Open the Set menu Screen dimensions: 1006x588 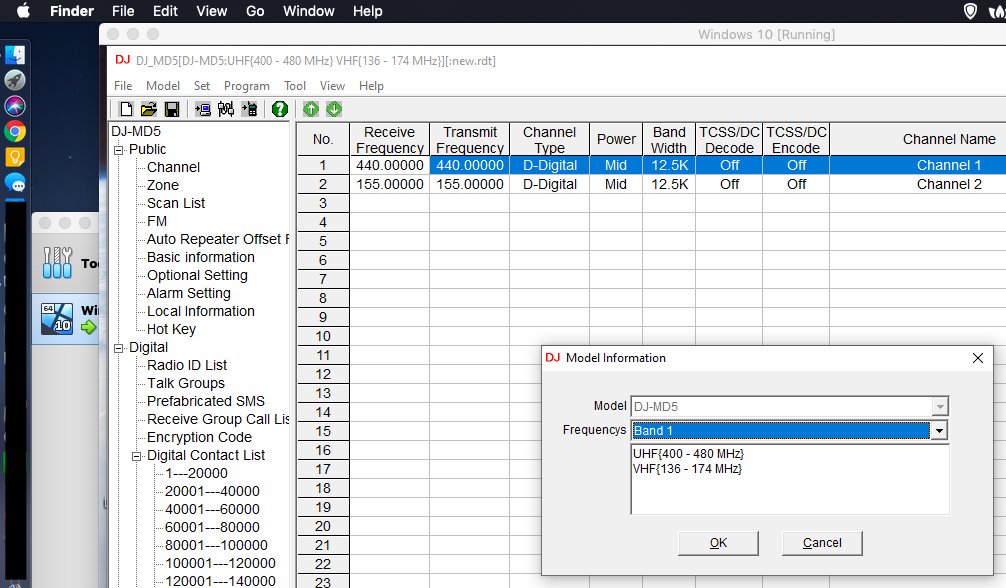pyautogui.click(x=201, y=85)
